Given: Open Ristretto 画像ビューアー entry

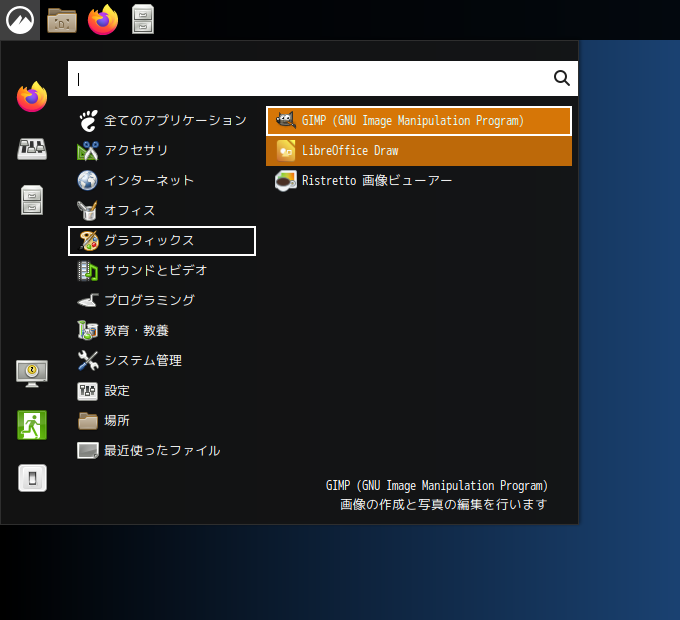Looking at the screenshot, I should (419, 180).
